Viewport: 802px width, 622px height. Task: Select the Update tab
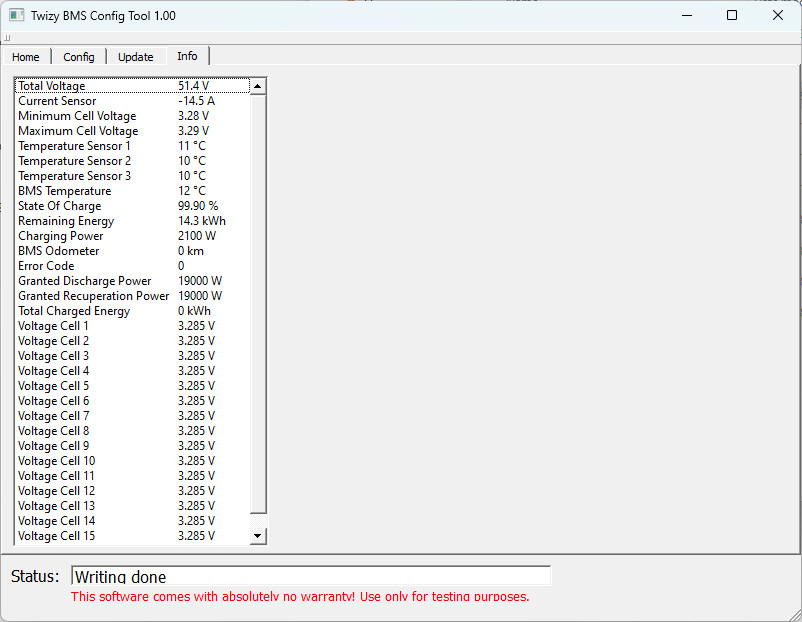pos(136,57)
